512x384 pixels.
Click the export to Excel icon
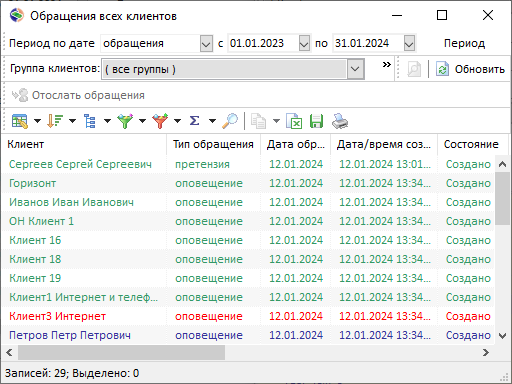(x=294, y=121)
